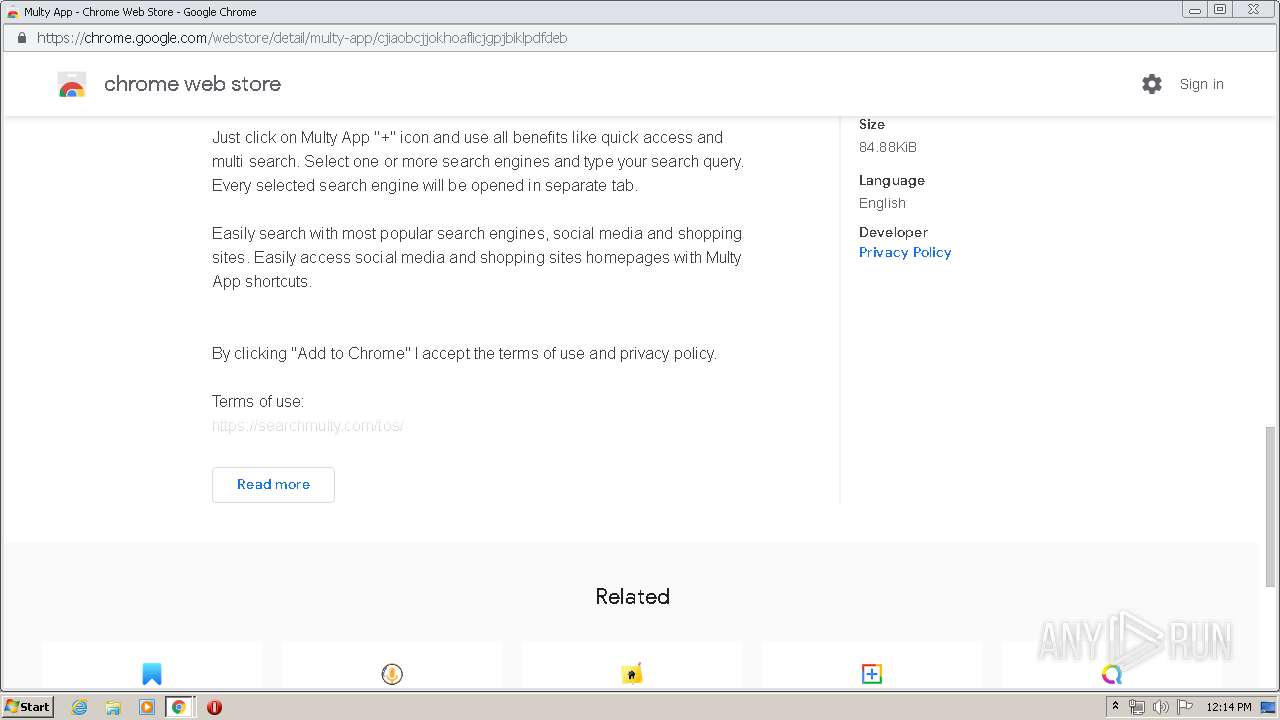Click the 'Terms of use:' text
Screen dimensions: 1280x720
258,401
